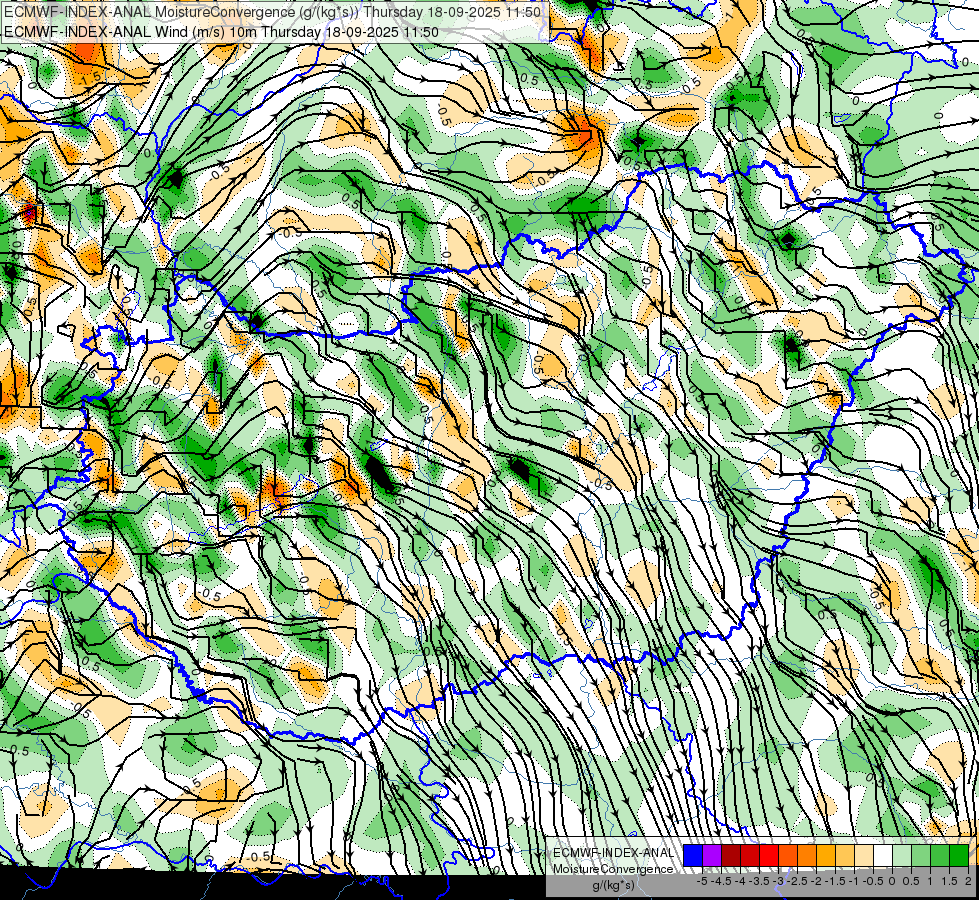Click the darkest green legend swatch

[x=959, y=855]
